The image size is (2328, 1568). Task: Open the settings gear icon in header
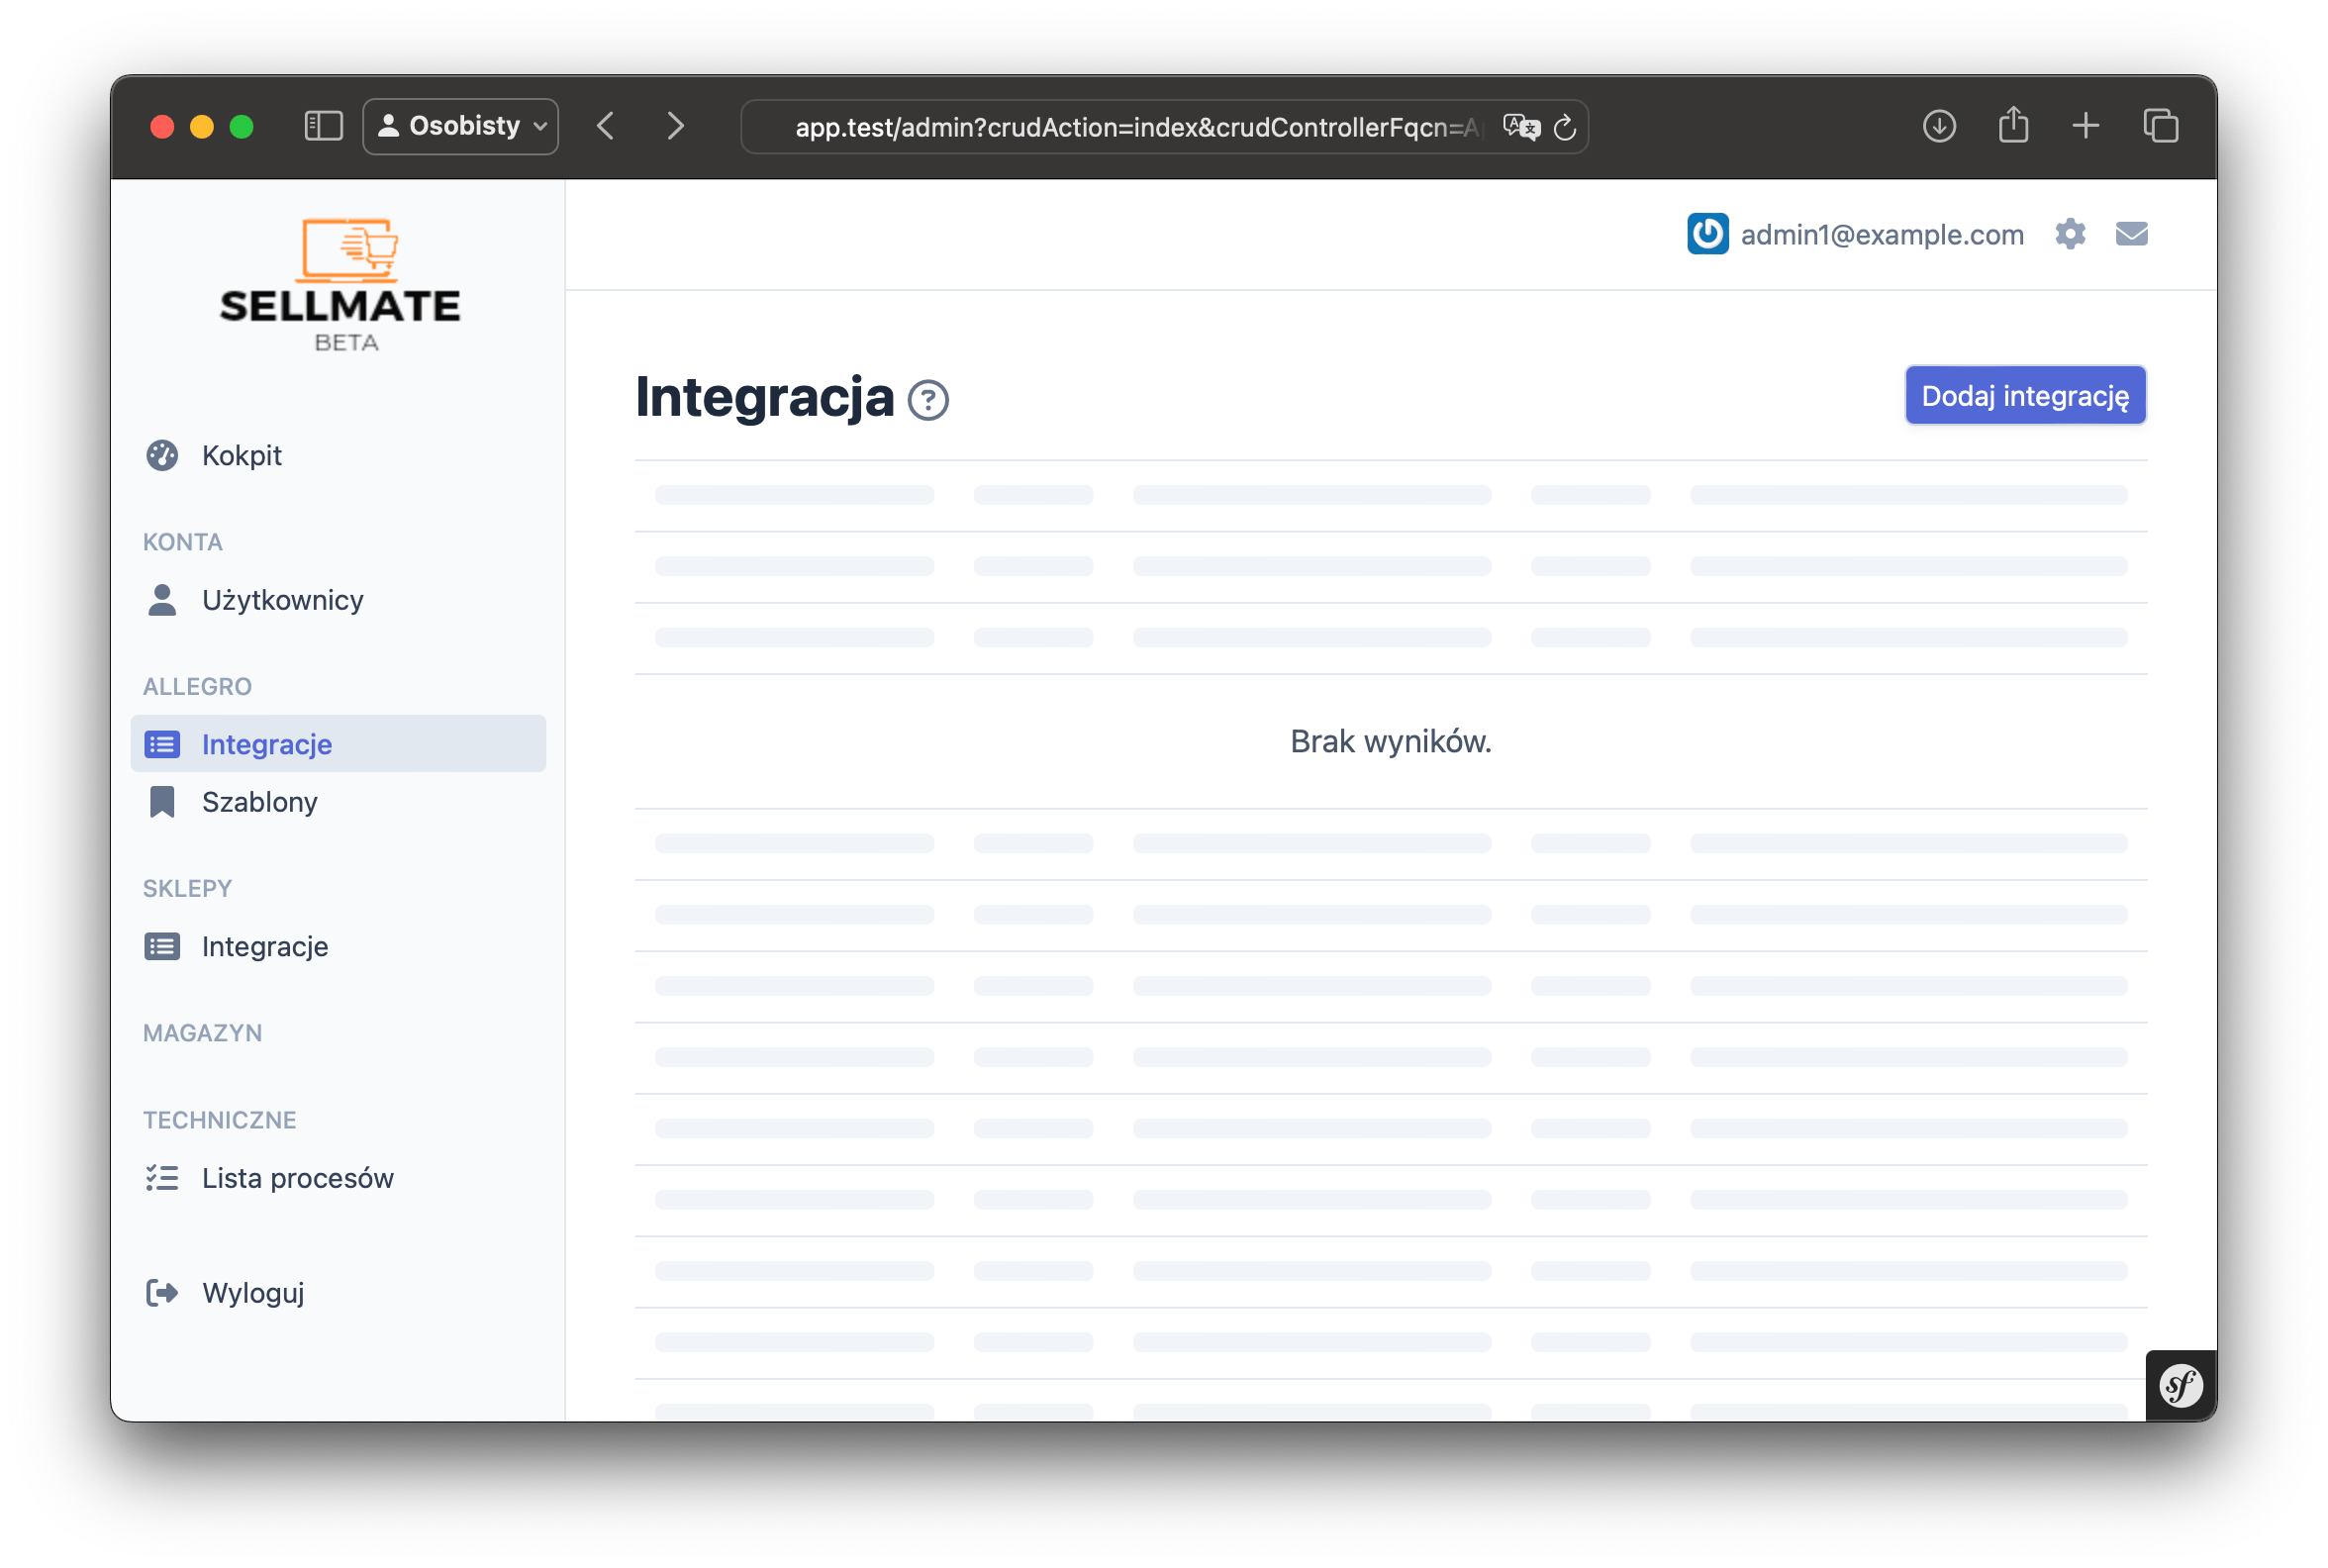[x=2070, y=234]
